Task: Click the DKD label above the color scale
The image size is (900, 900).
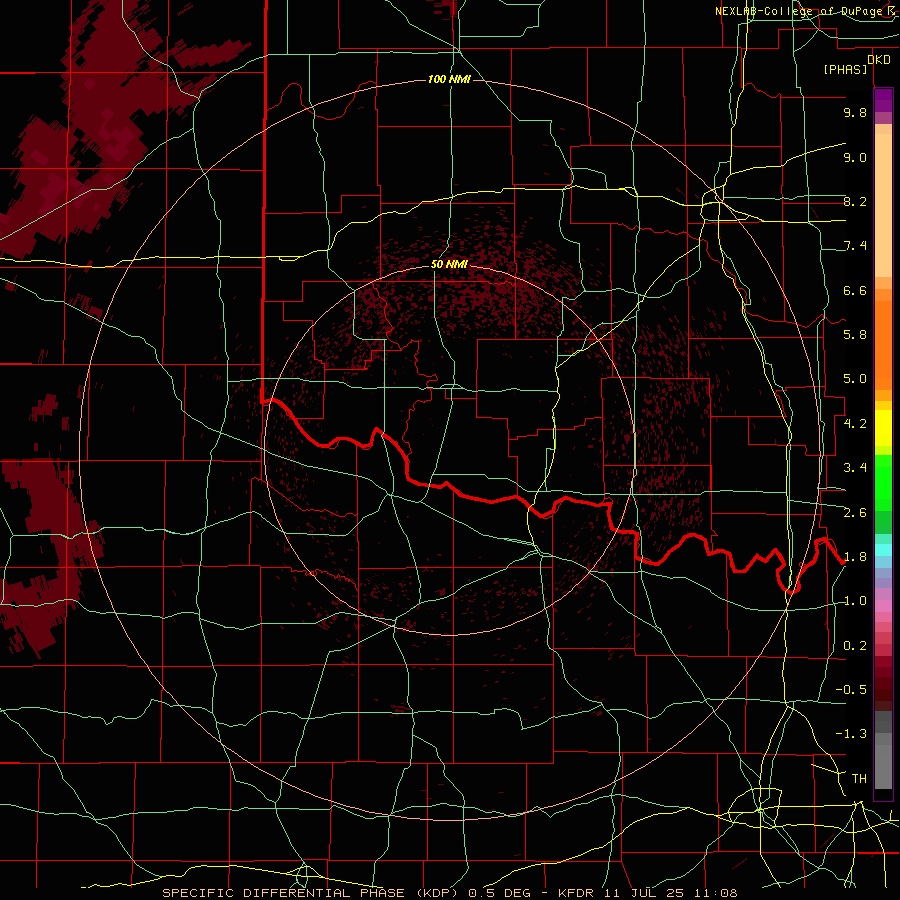Action: [878, 60]
